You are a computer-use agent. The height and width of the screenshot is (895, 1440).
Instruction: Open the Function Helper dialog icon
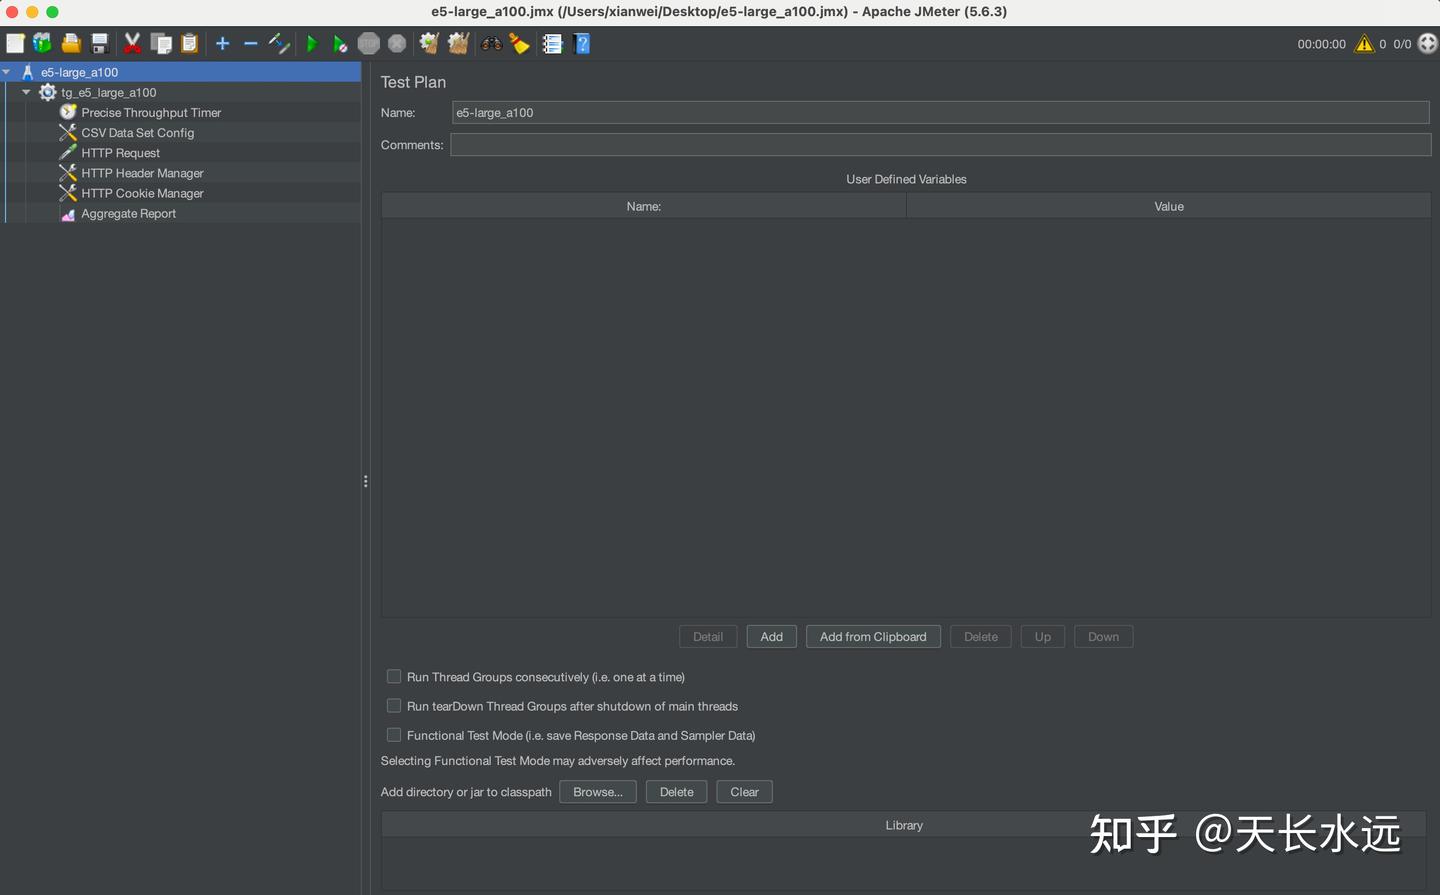(x=552, y=43)
